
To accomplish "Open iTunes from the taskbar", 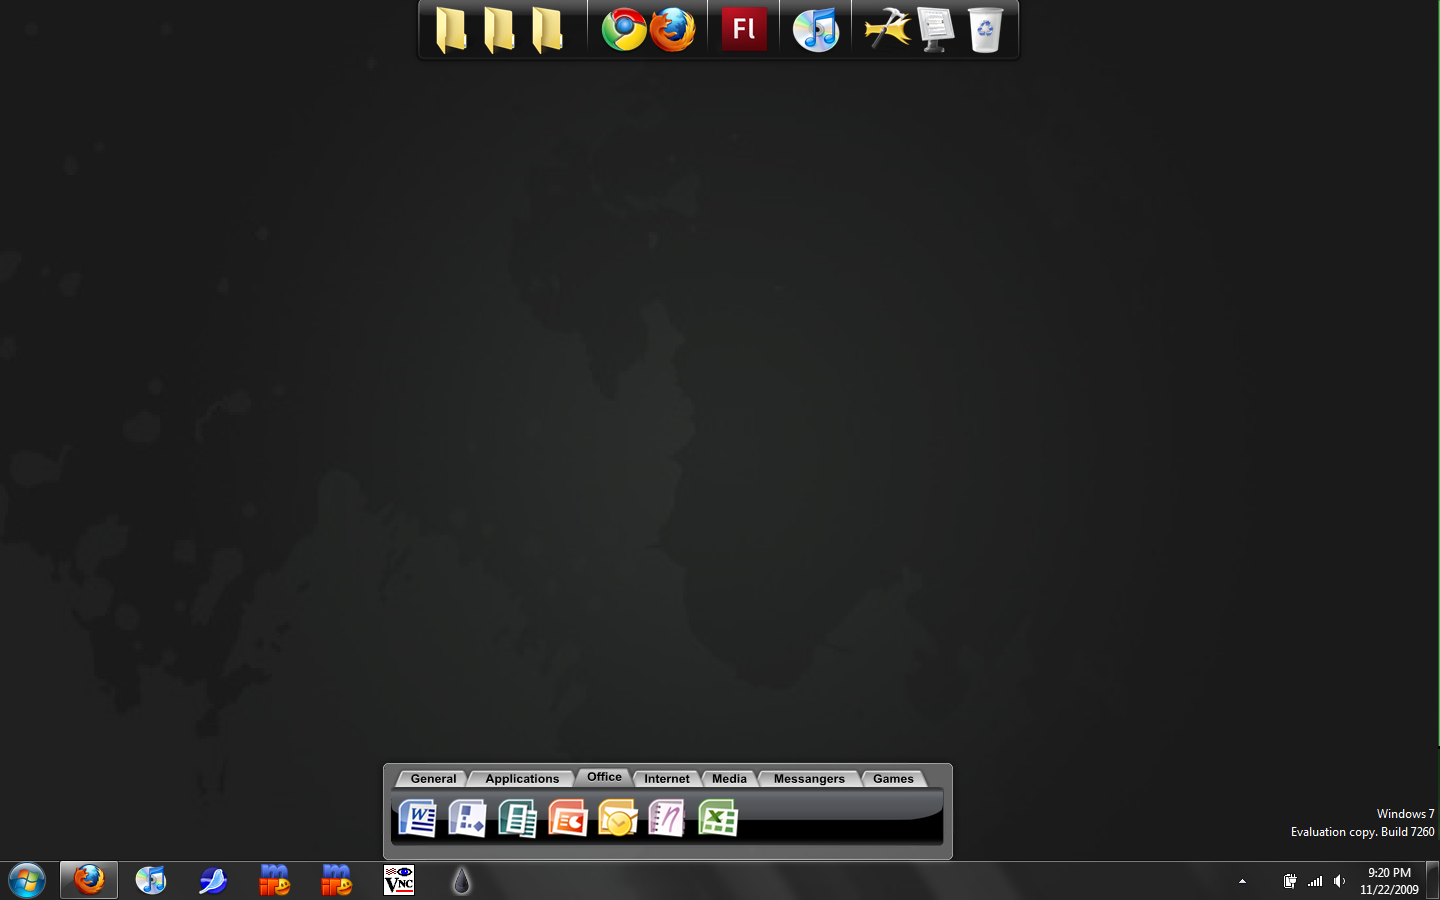I will click(151, 880).
